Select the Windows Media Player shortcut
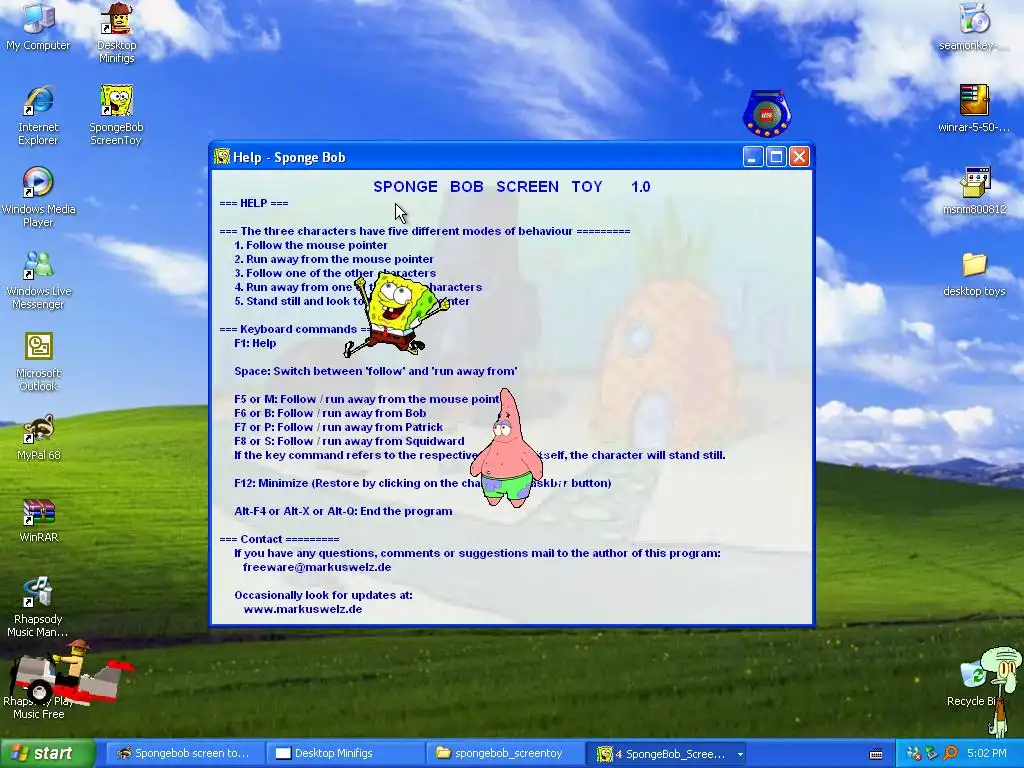The height and width of the screenshot is (768, 1024). (x=38, y=197)
